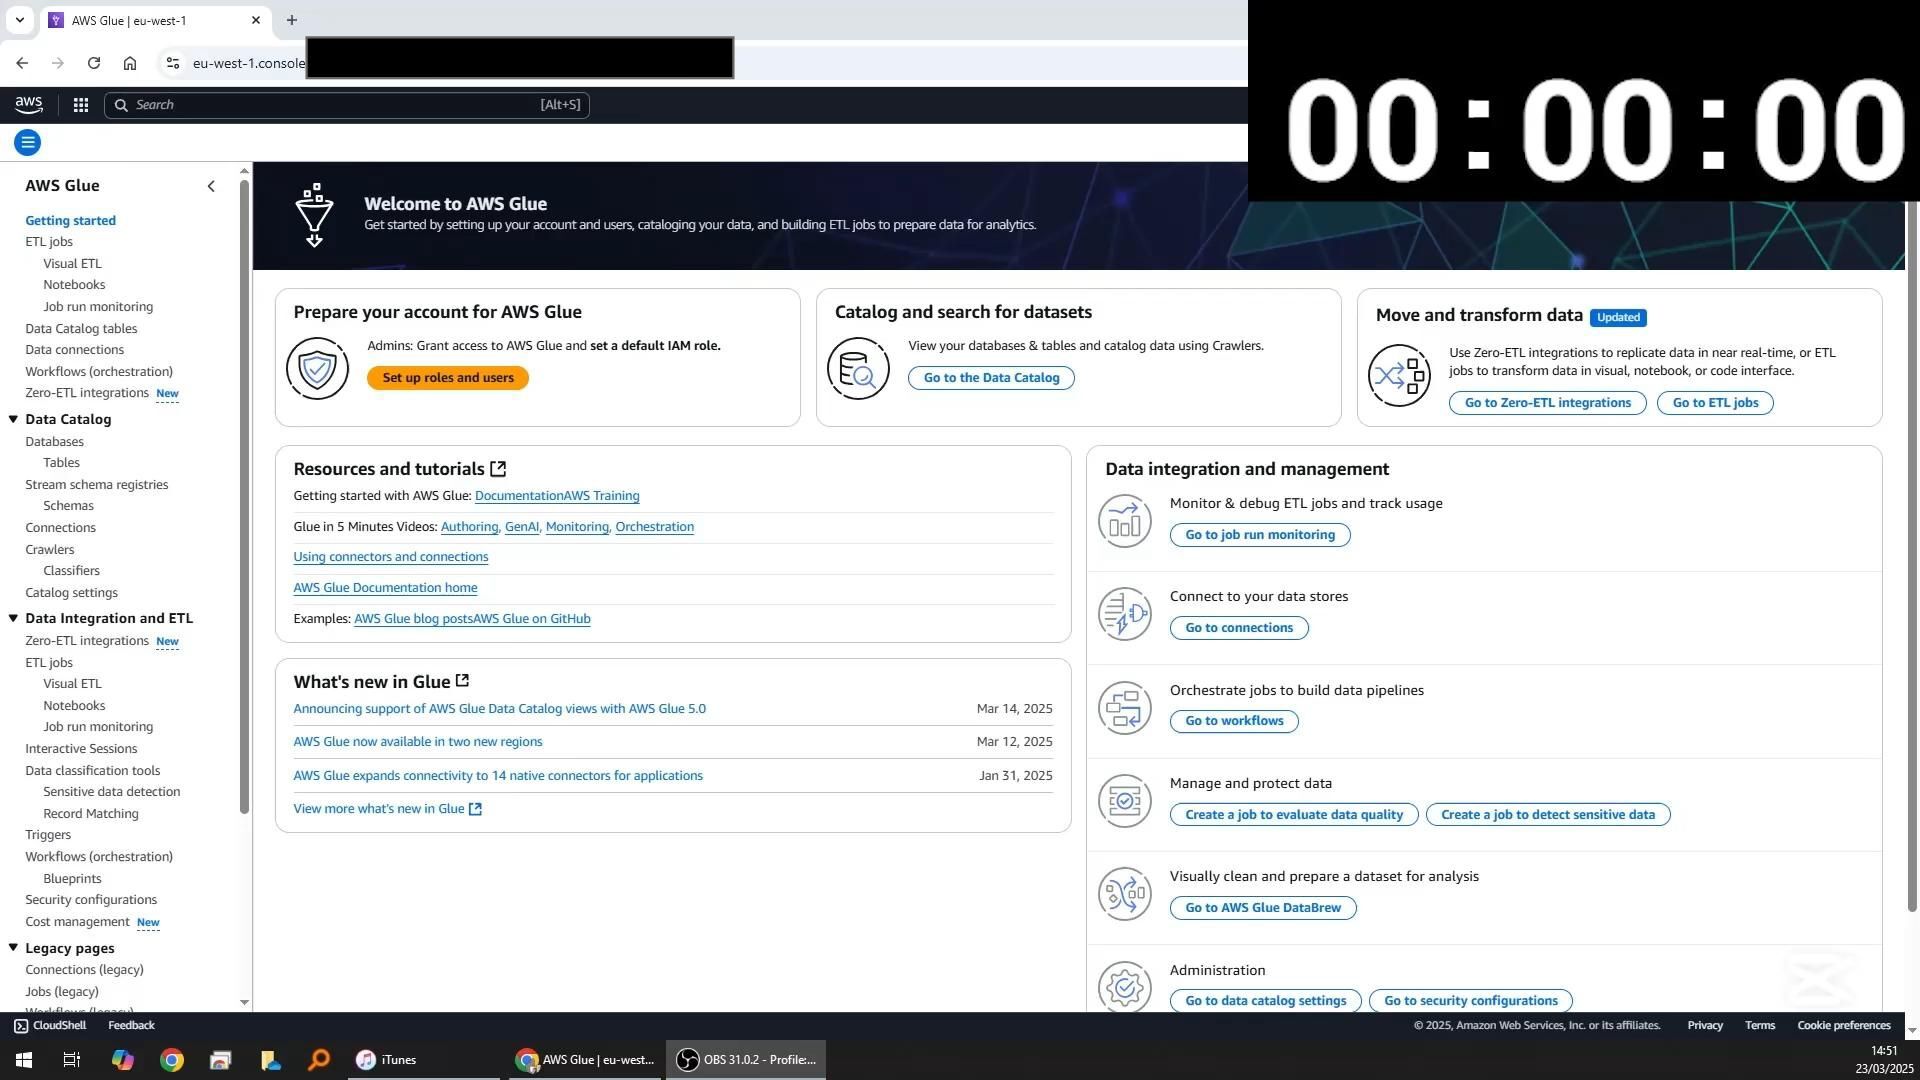The height and width of the screenshot is (1080, 1920).
Task: Collapse the Legacy pages section
Action: tap(14, 948)
